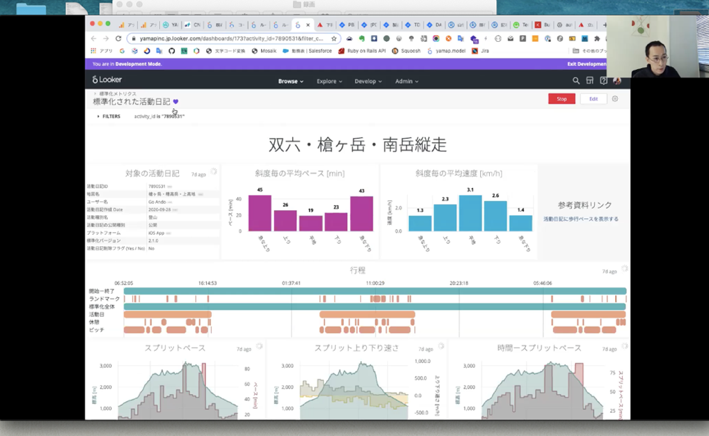Open the dashboard gear settings icon

pos(615,99)
